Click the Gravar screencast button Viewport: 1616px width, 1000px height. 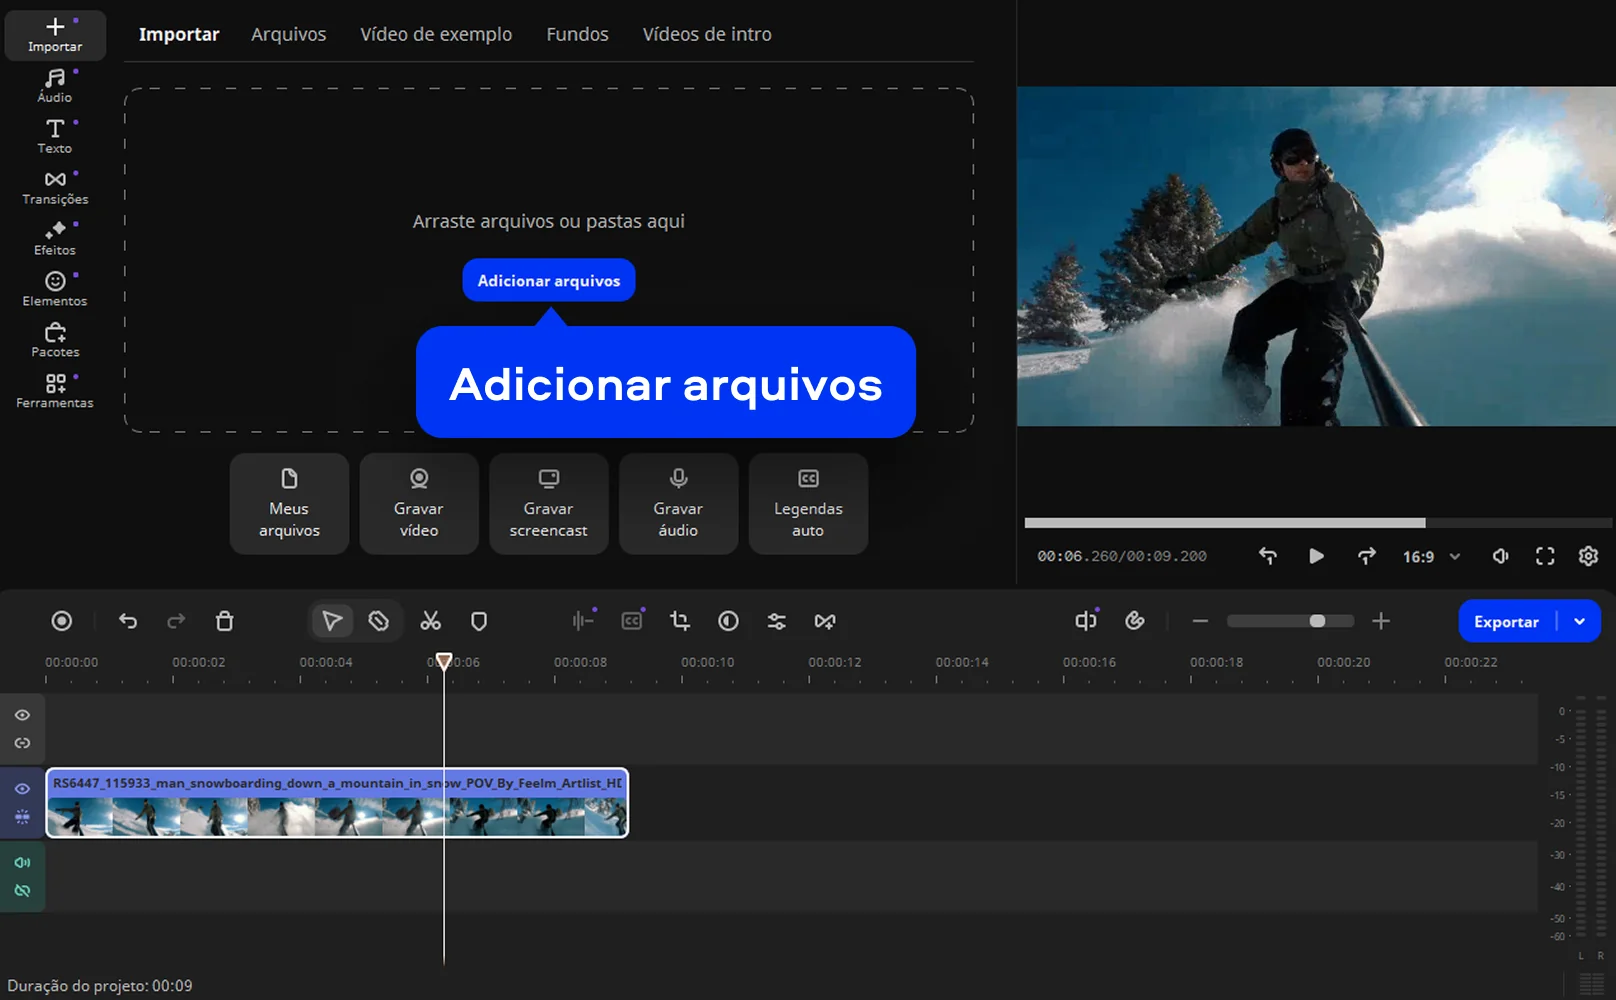(548, 504)
